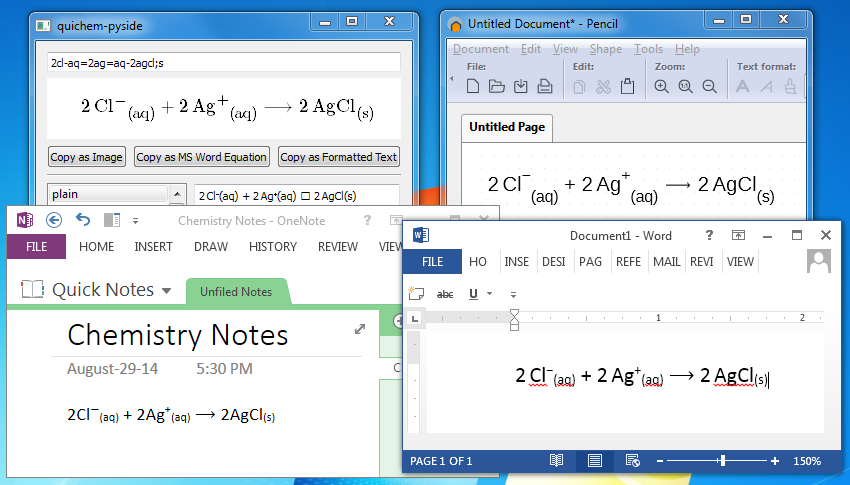The width and height of the screenshot is (850, 485).
Task: Click New Document icon in Pencil toolbar
Action: (473, 86)
